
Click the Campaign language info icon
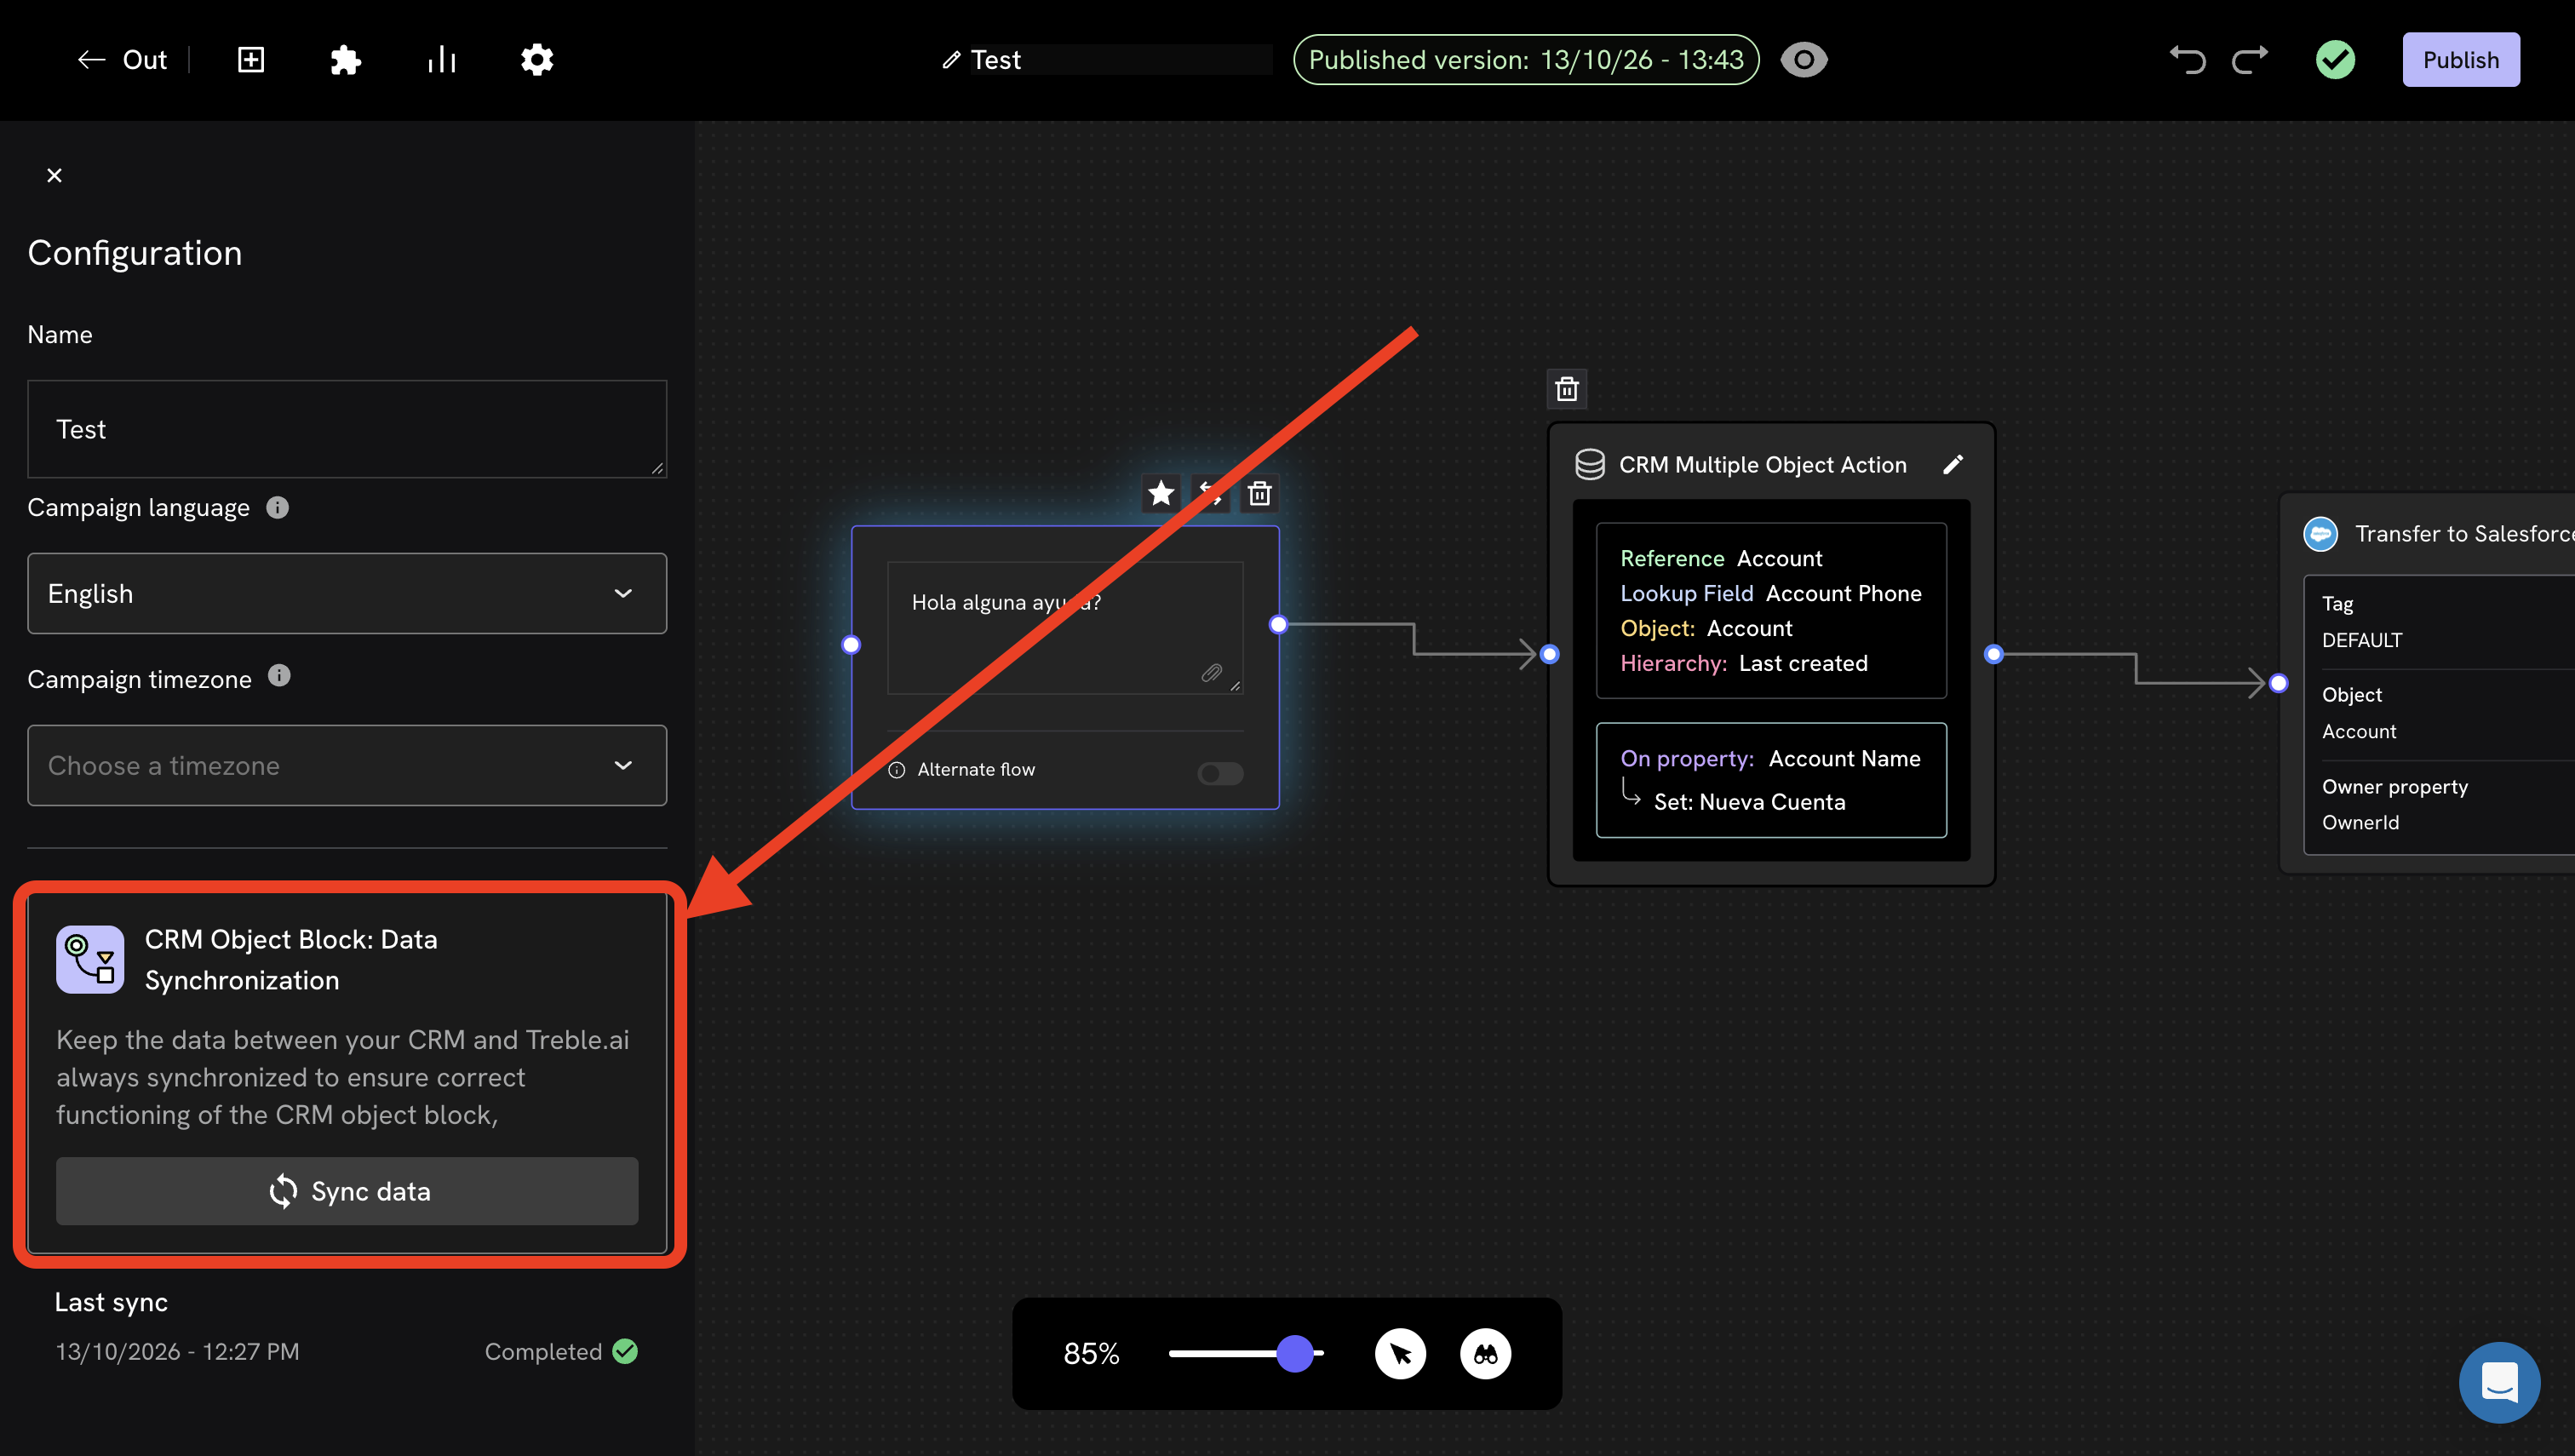click(x=277, y=508)
